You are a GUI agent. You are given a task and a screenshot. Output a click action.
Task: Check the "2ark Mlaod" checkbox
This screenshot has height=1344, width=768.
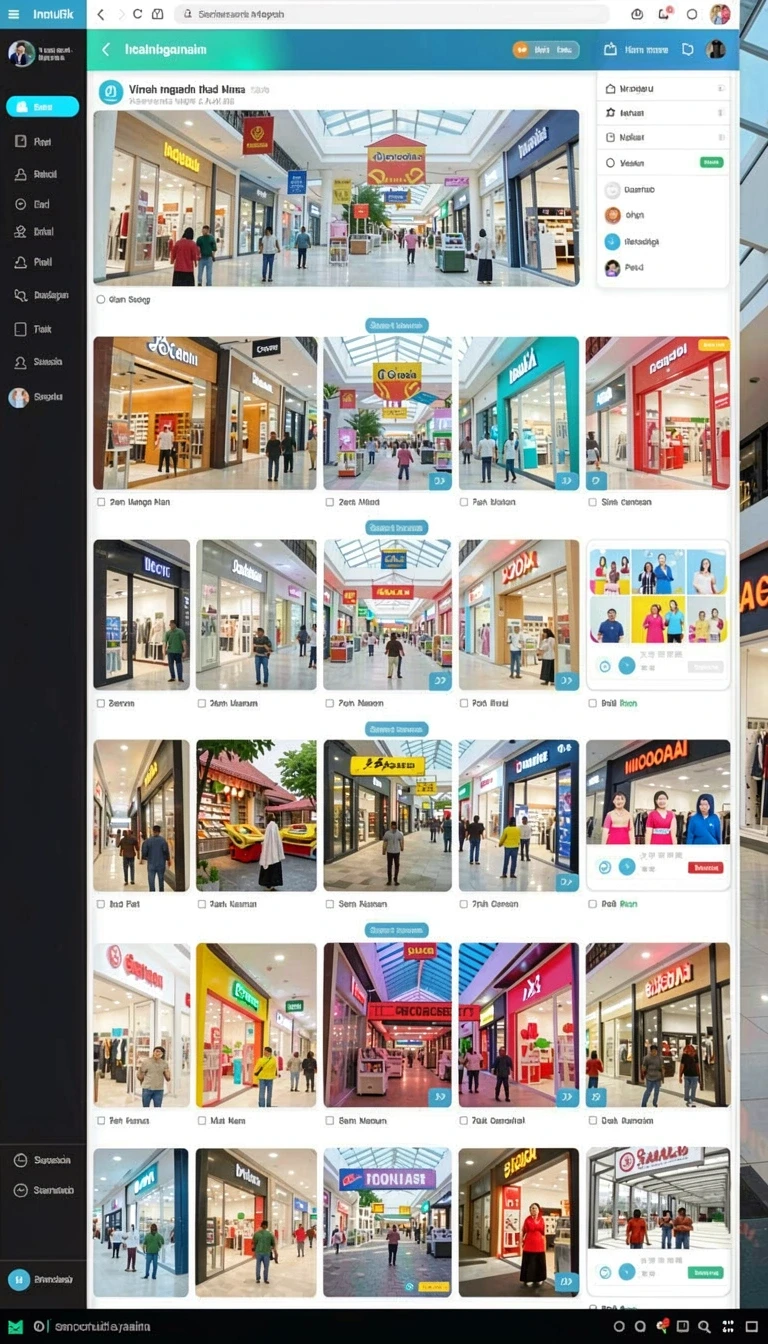click(x=330, y=502)
